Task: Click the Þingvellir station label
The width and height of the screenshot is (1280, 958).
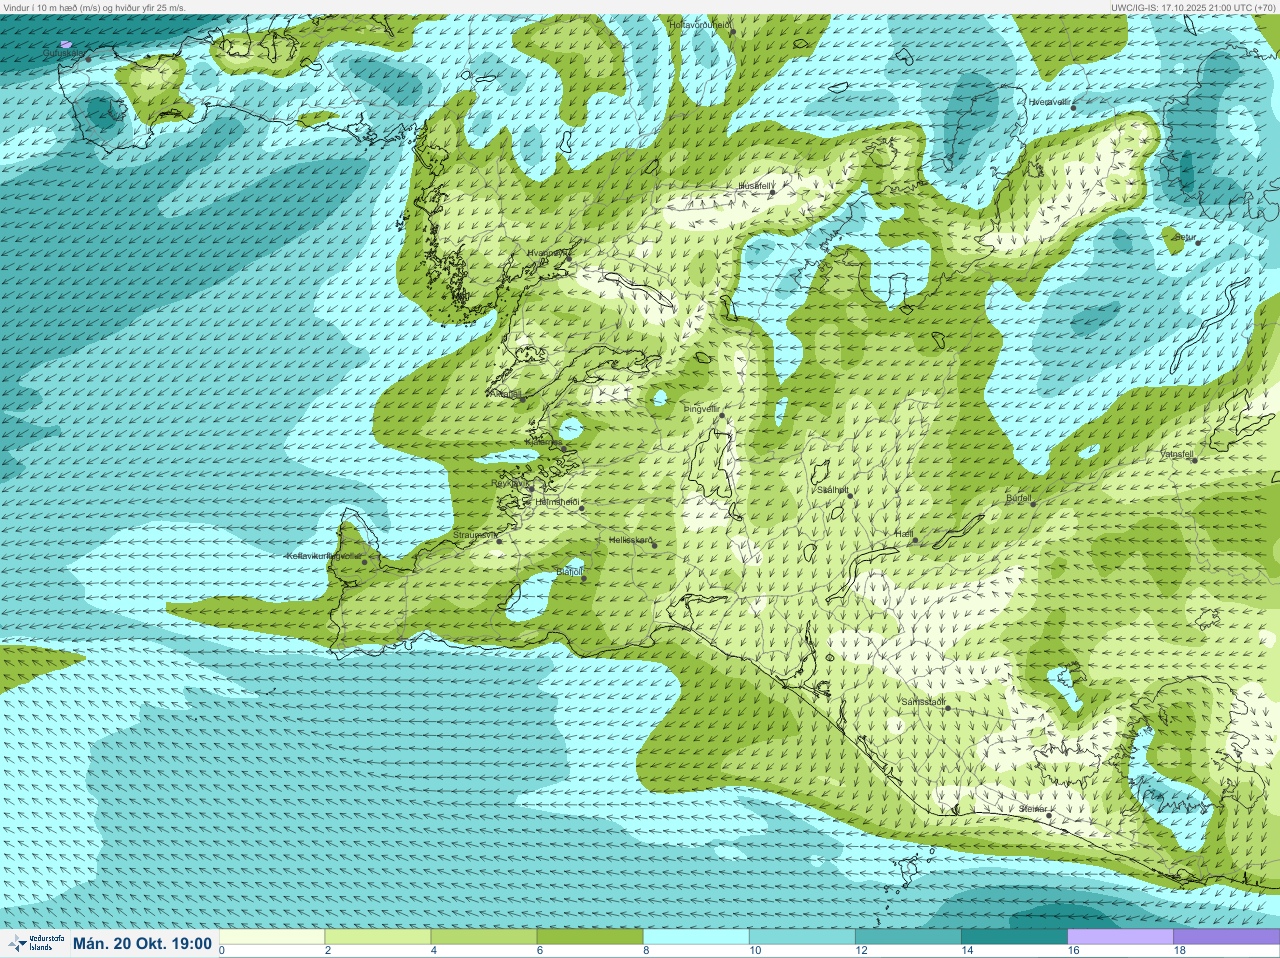Action: tap(701, 410)
